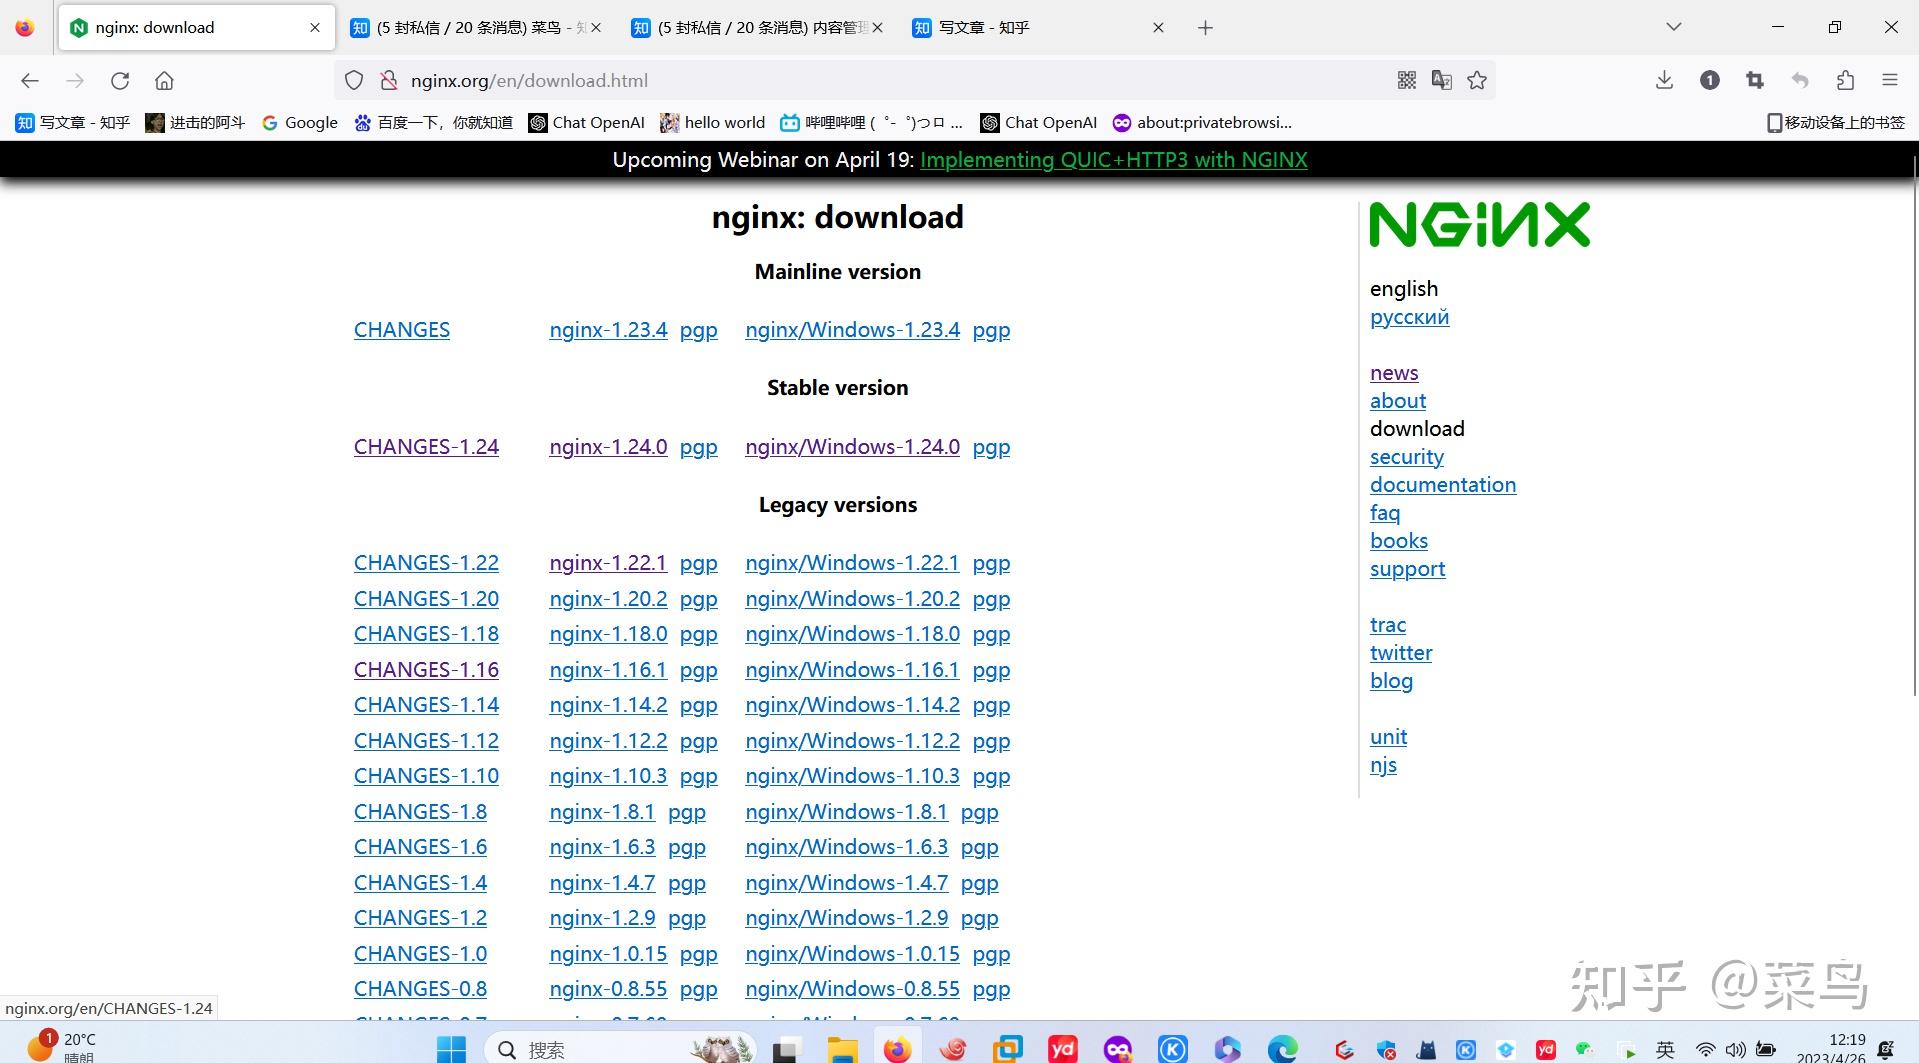View insecure connection lock icon info
Image resolution: width=1919 pixels, height=1063 pixels.
click(389, 81)
